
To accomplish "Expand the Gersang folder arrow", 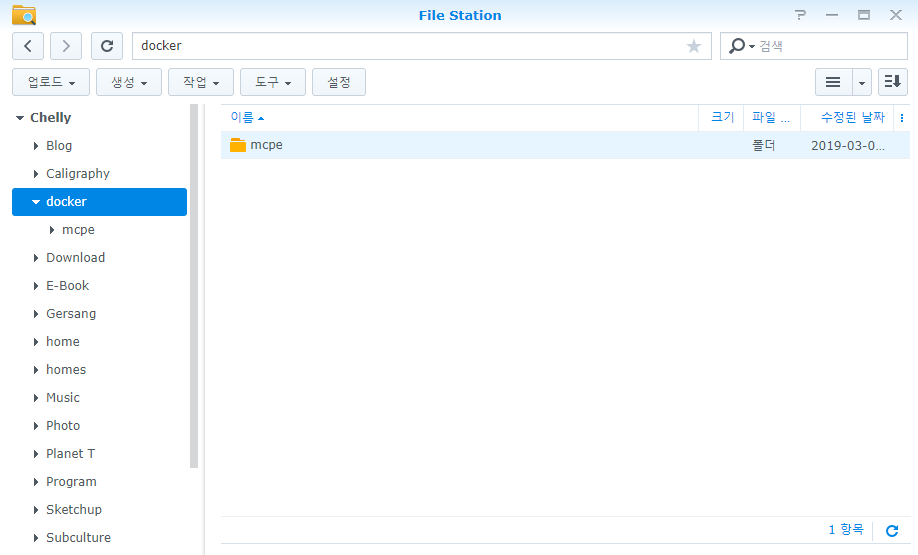I will click(x=36, y=314).
